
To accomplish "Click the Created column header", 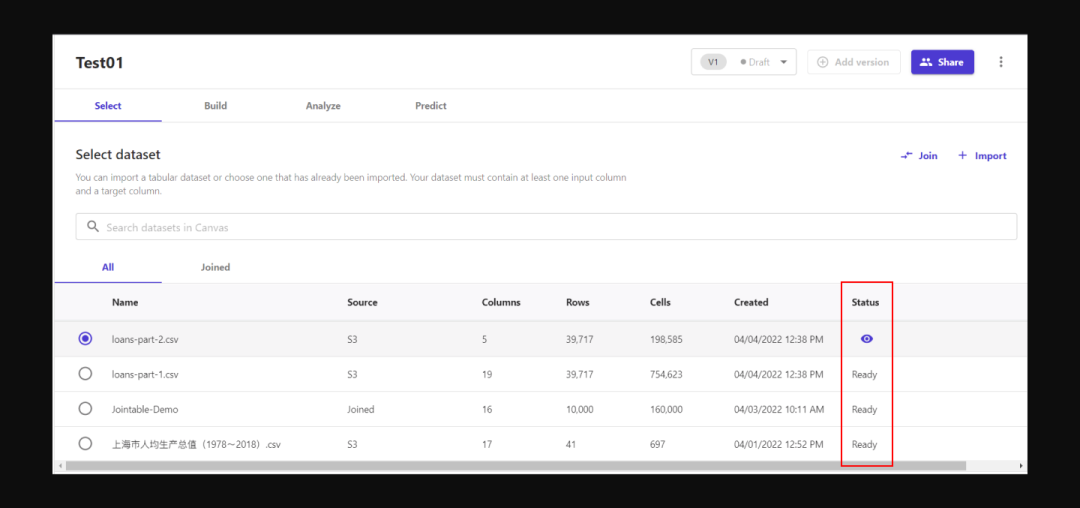I will (751, 302).
